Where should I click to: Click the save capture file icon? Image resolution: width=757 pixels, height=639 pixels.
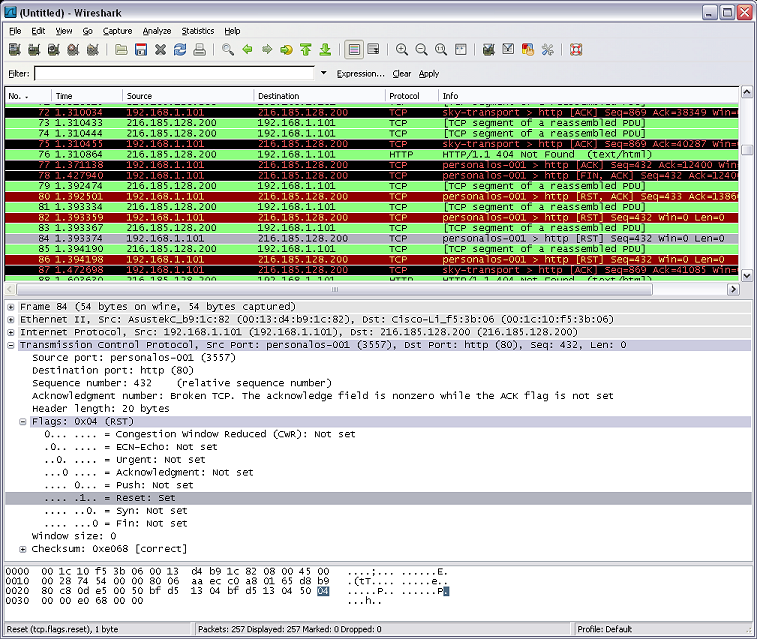tap(141, 49)
